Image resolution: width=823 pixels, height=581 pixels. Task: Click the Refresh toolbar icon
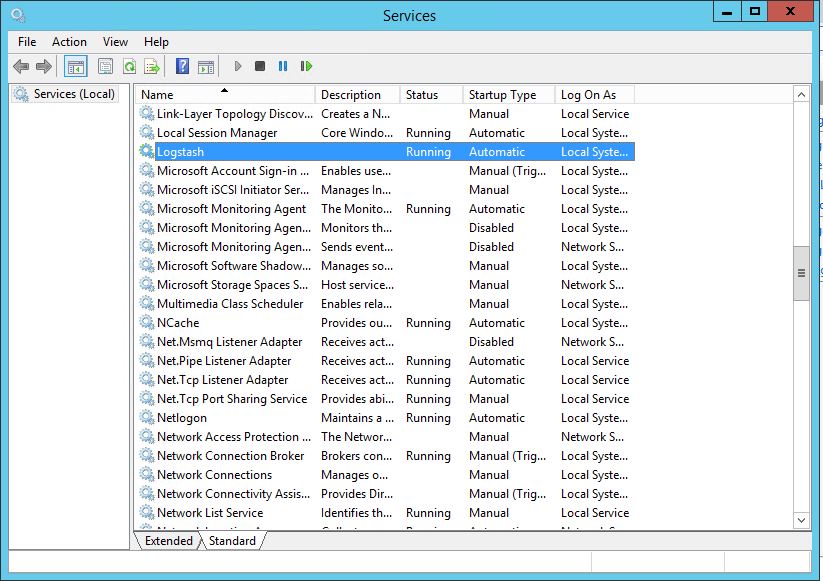129,67
